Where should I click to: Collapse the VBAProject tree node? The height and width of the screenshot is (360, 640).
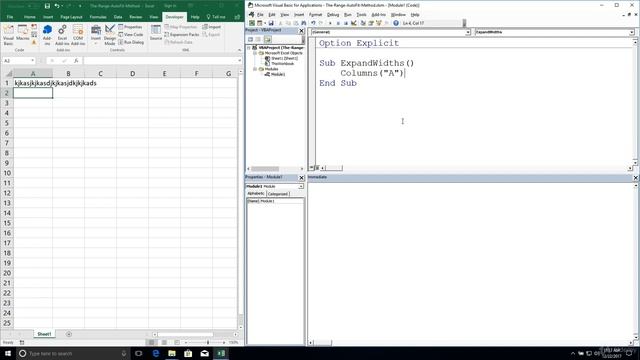(x=249, y=48)
